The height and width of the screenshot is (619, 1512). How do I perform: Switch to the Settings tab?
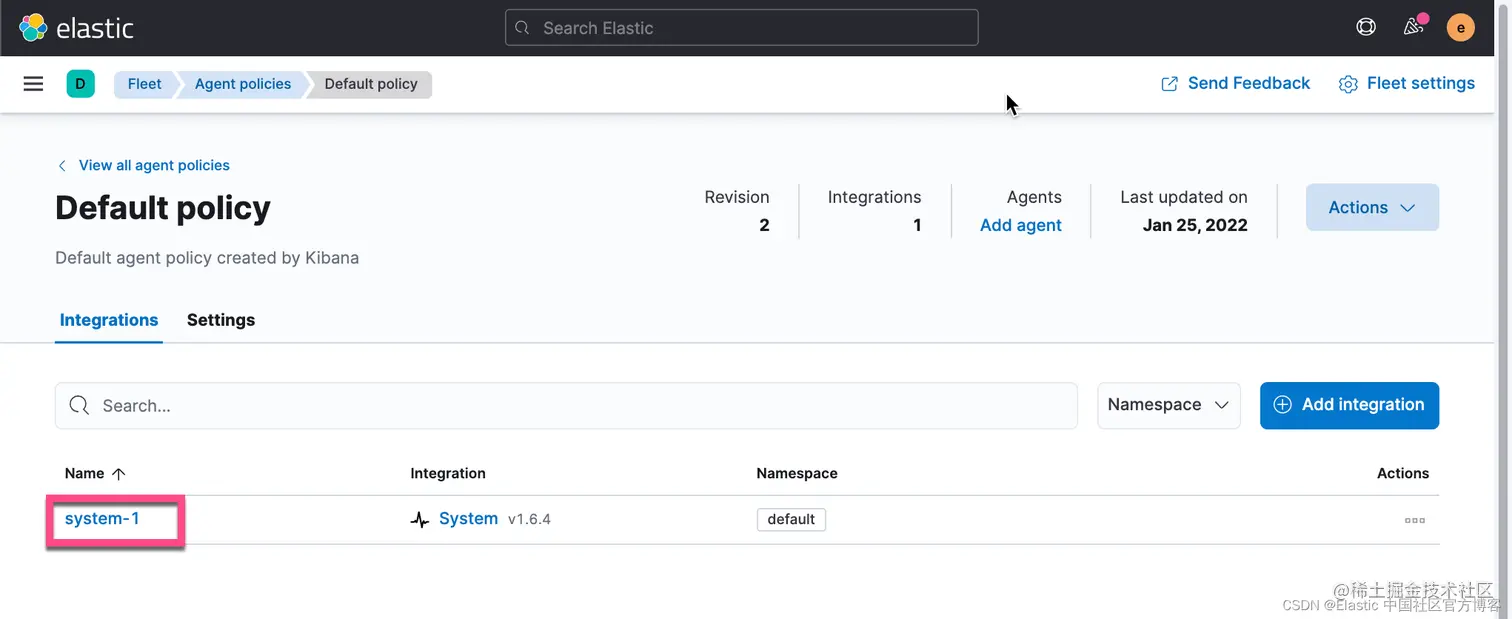click(221, 320)
